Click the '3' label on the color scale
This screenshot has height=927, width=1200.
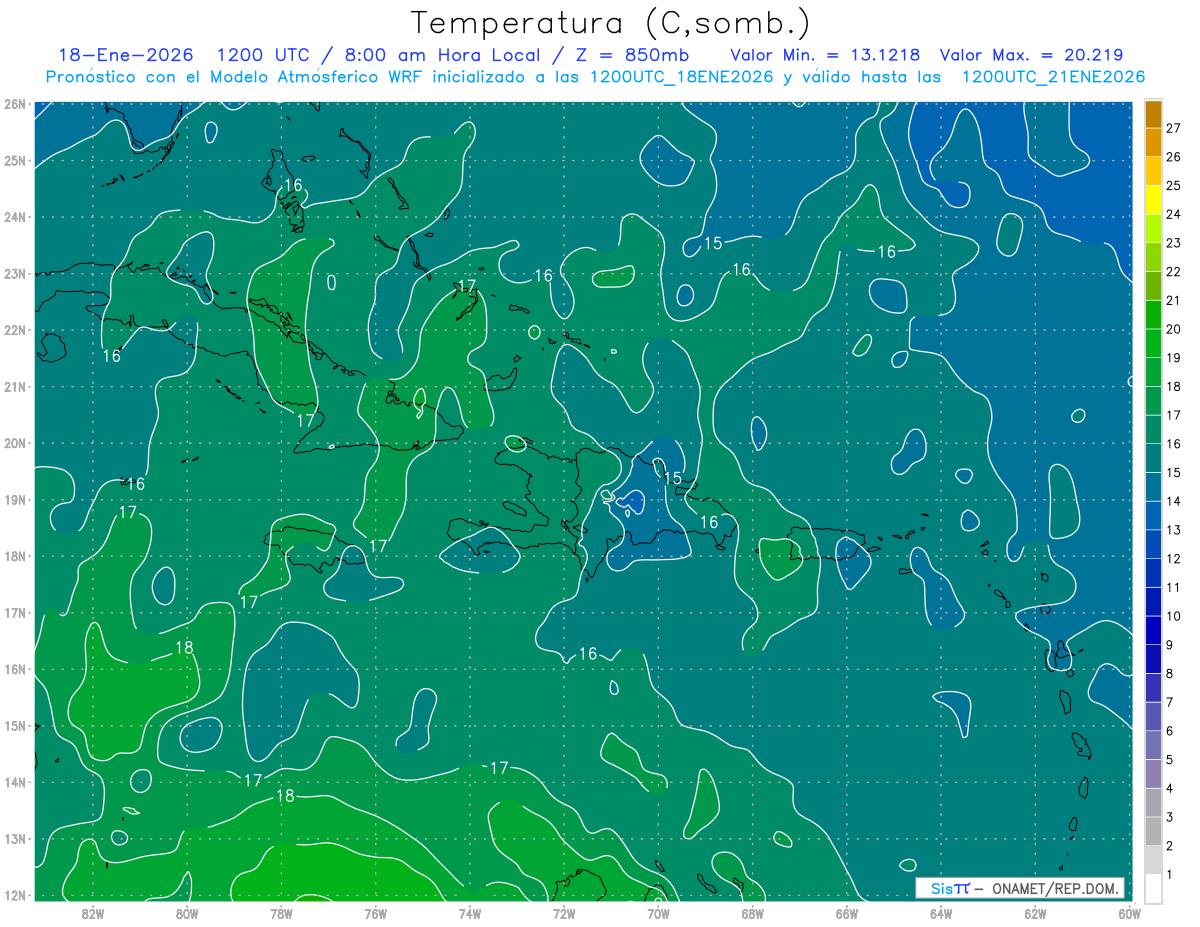[x=1171, y=817]
